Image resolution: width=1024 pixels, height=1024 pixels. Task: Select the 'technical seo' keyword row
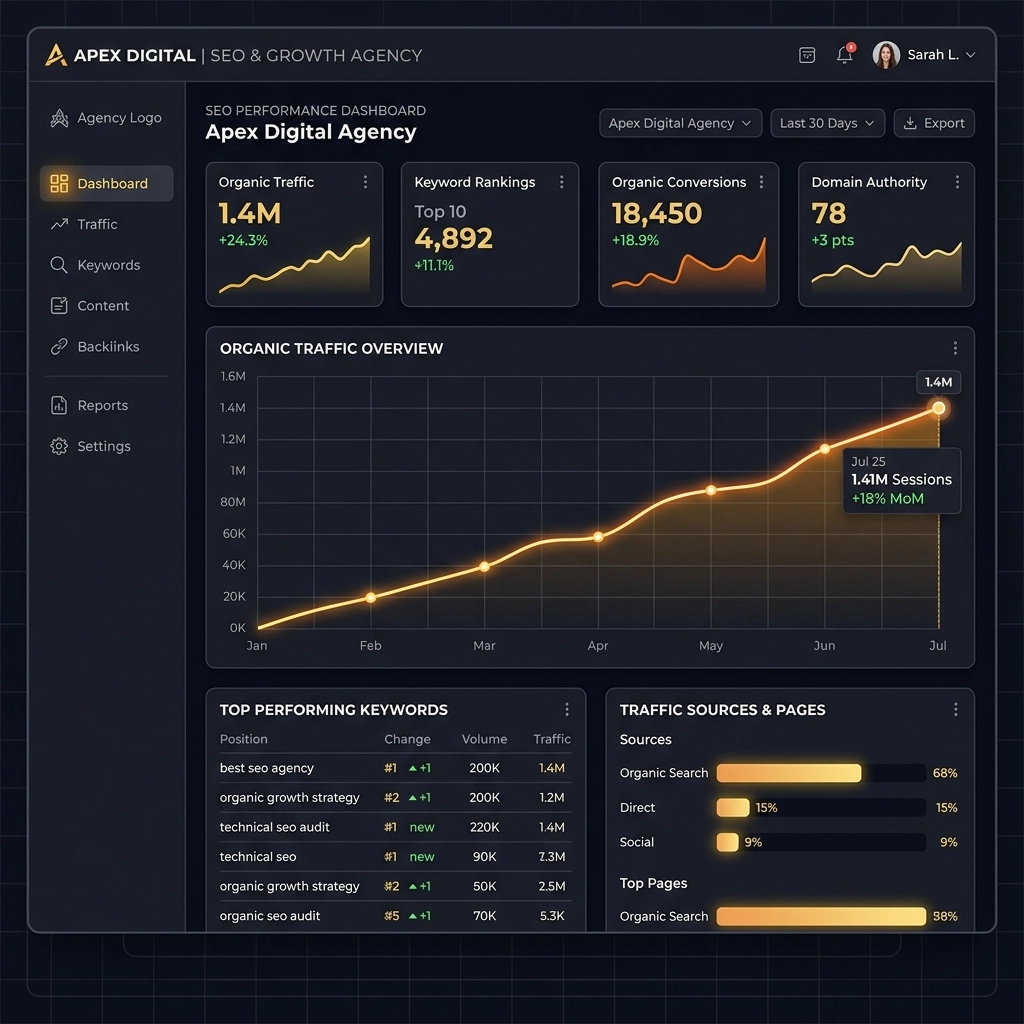tap(395, 857)
